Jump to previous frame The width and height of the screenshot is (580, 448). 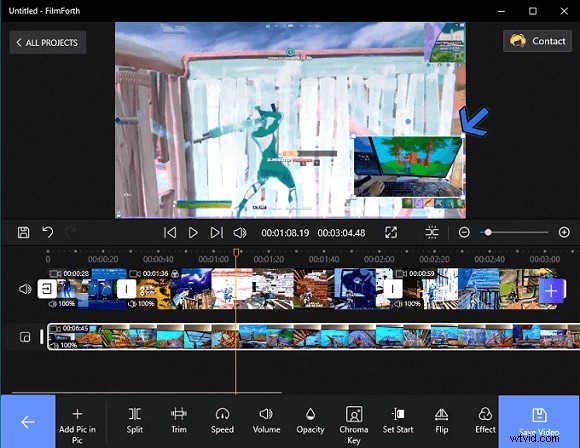tap(170, 233)
